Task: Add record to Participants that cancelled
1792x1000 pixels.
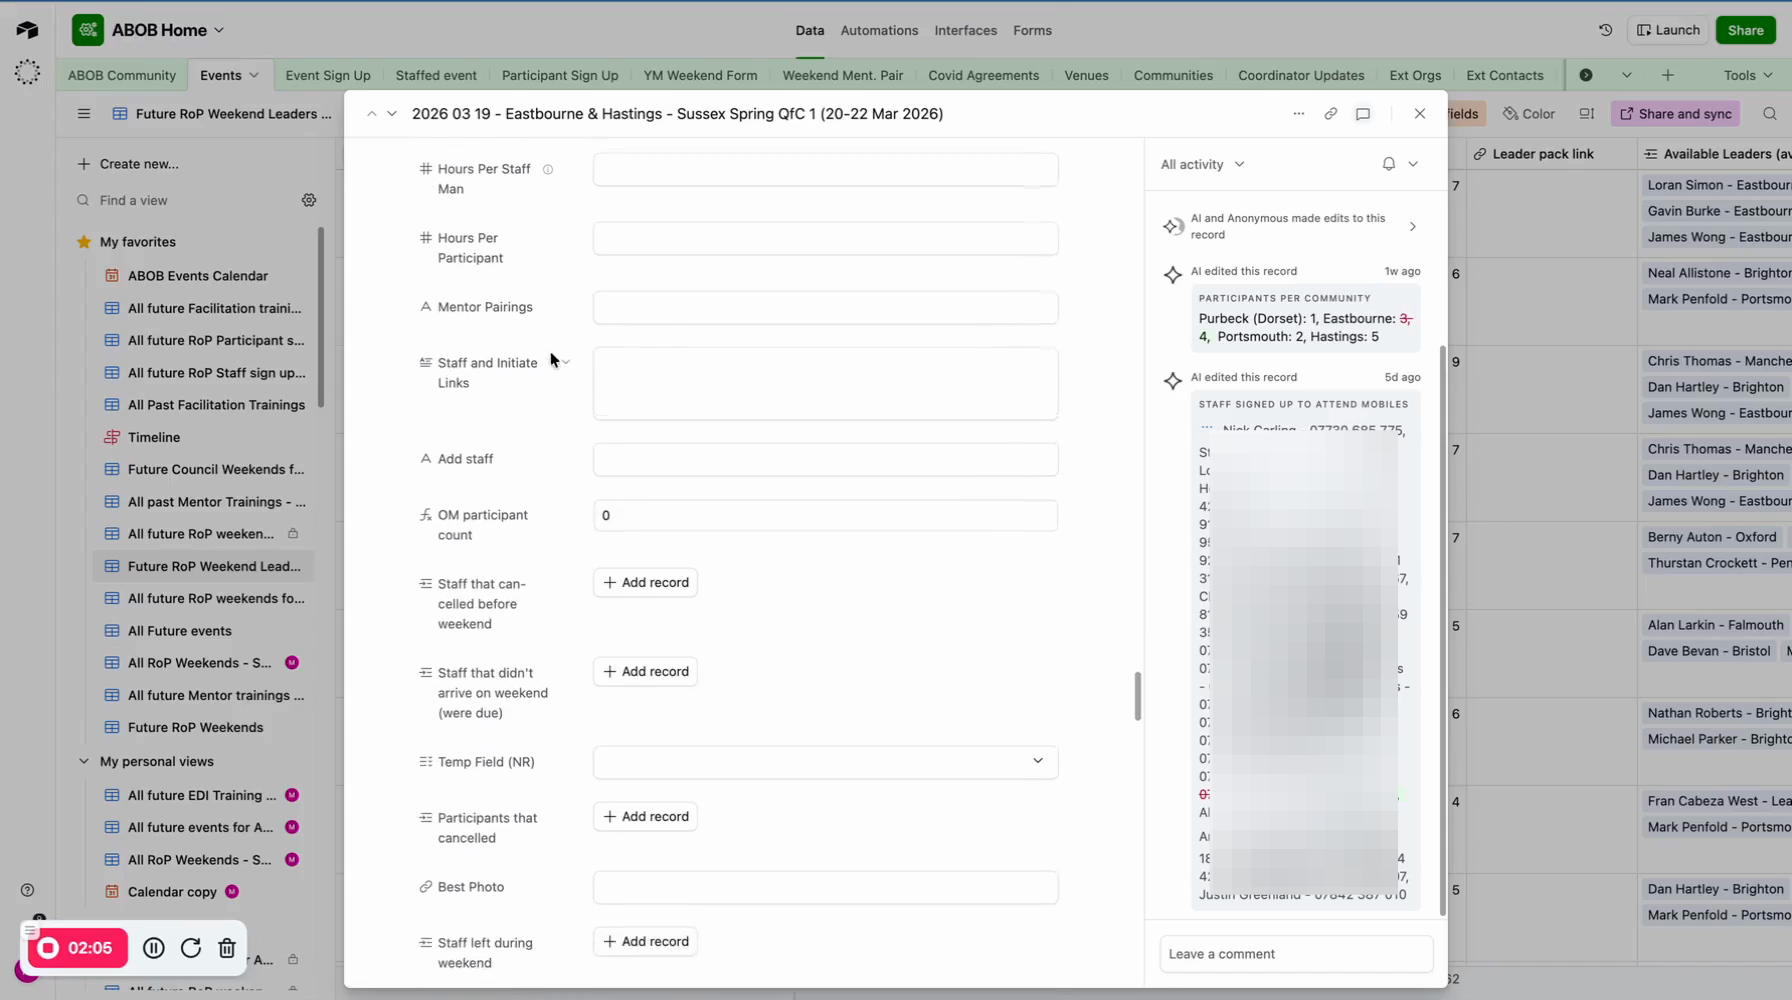Action: pos(645,817)
